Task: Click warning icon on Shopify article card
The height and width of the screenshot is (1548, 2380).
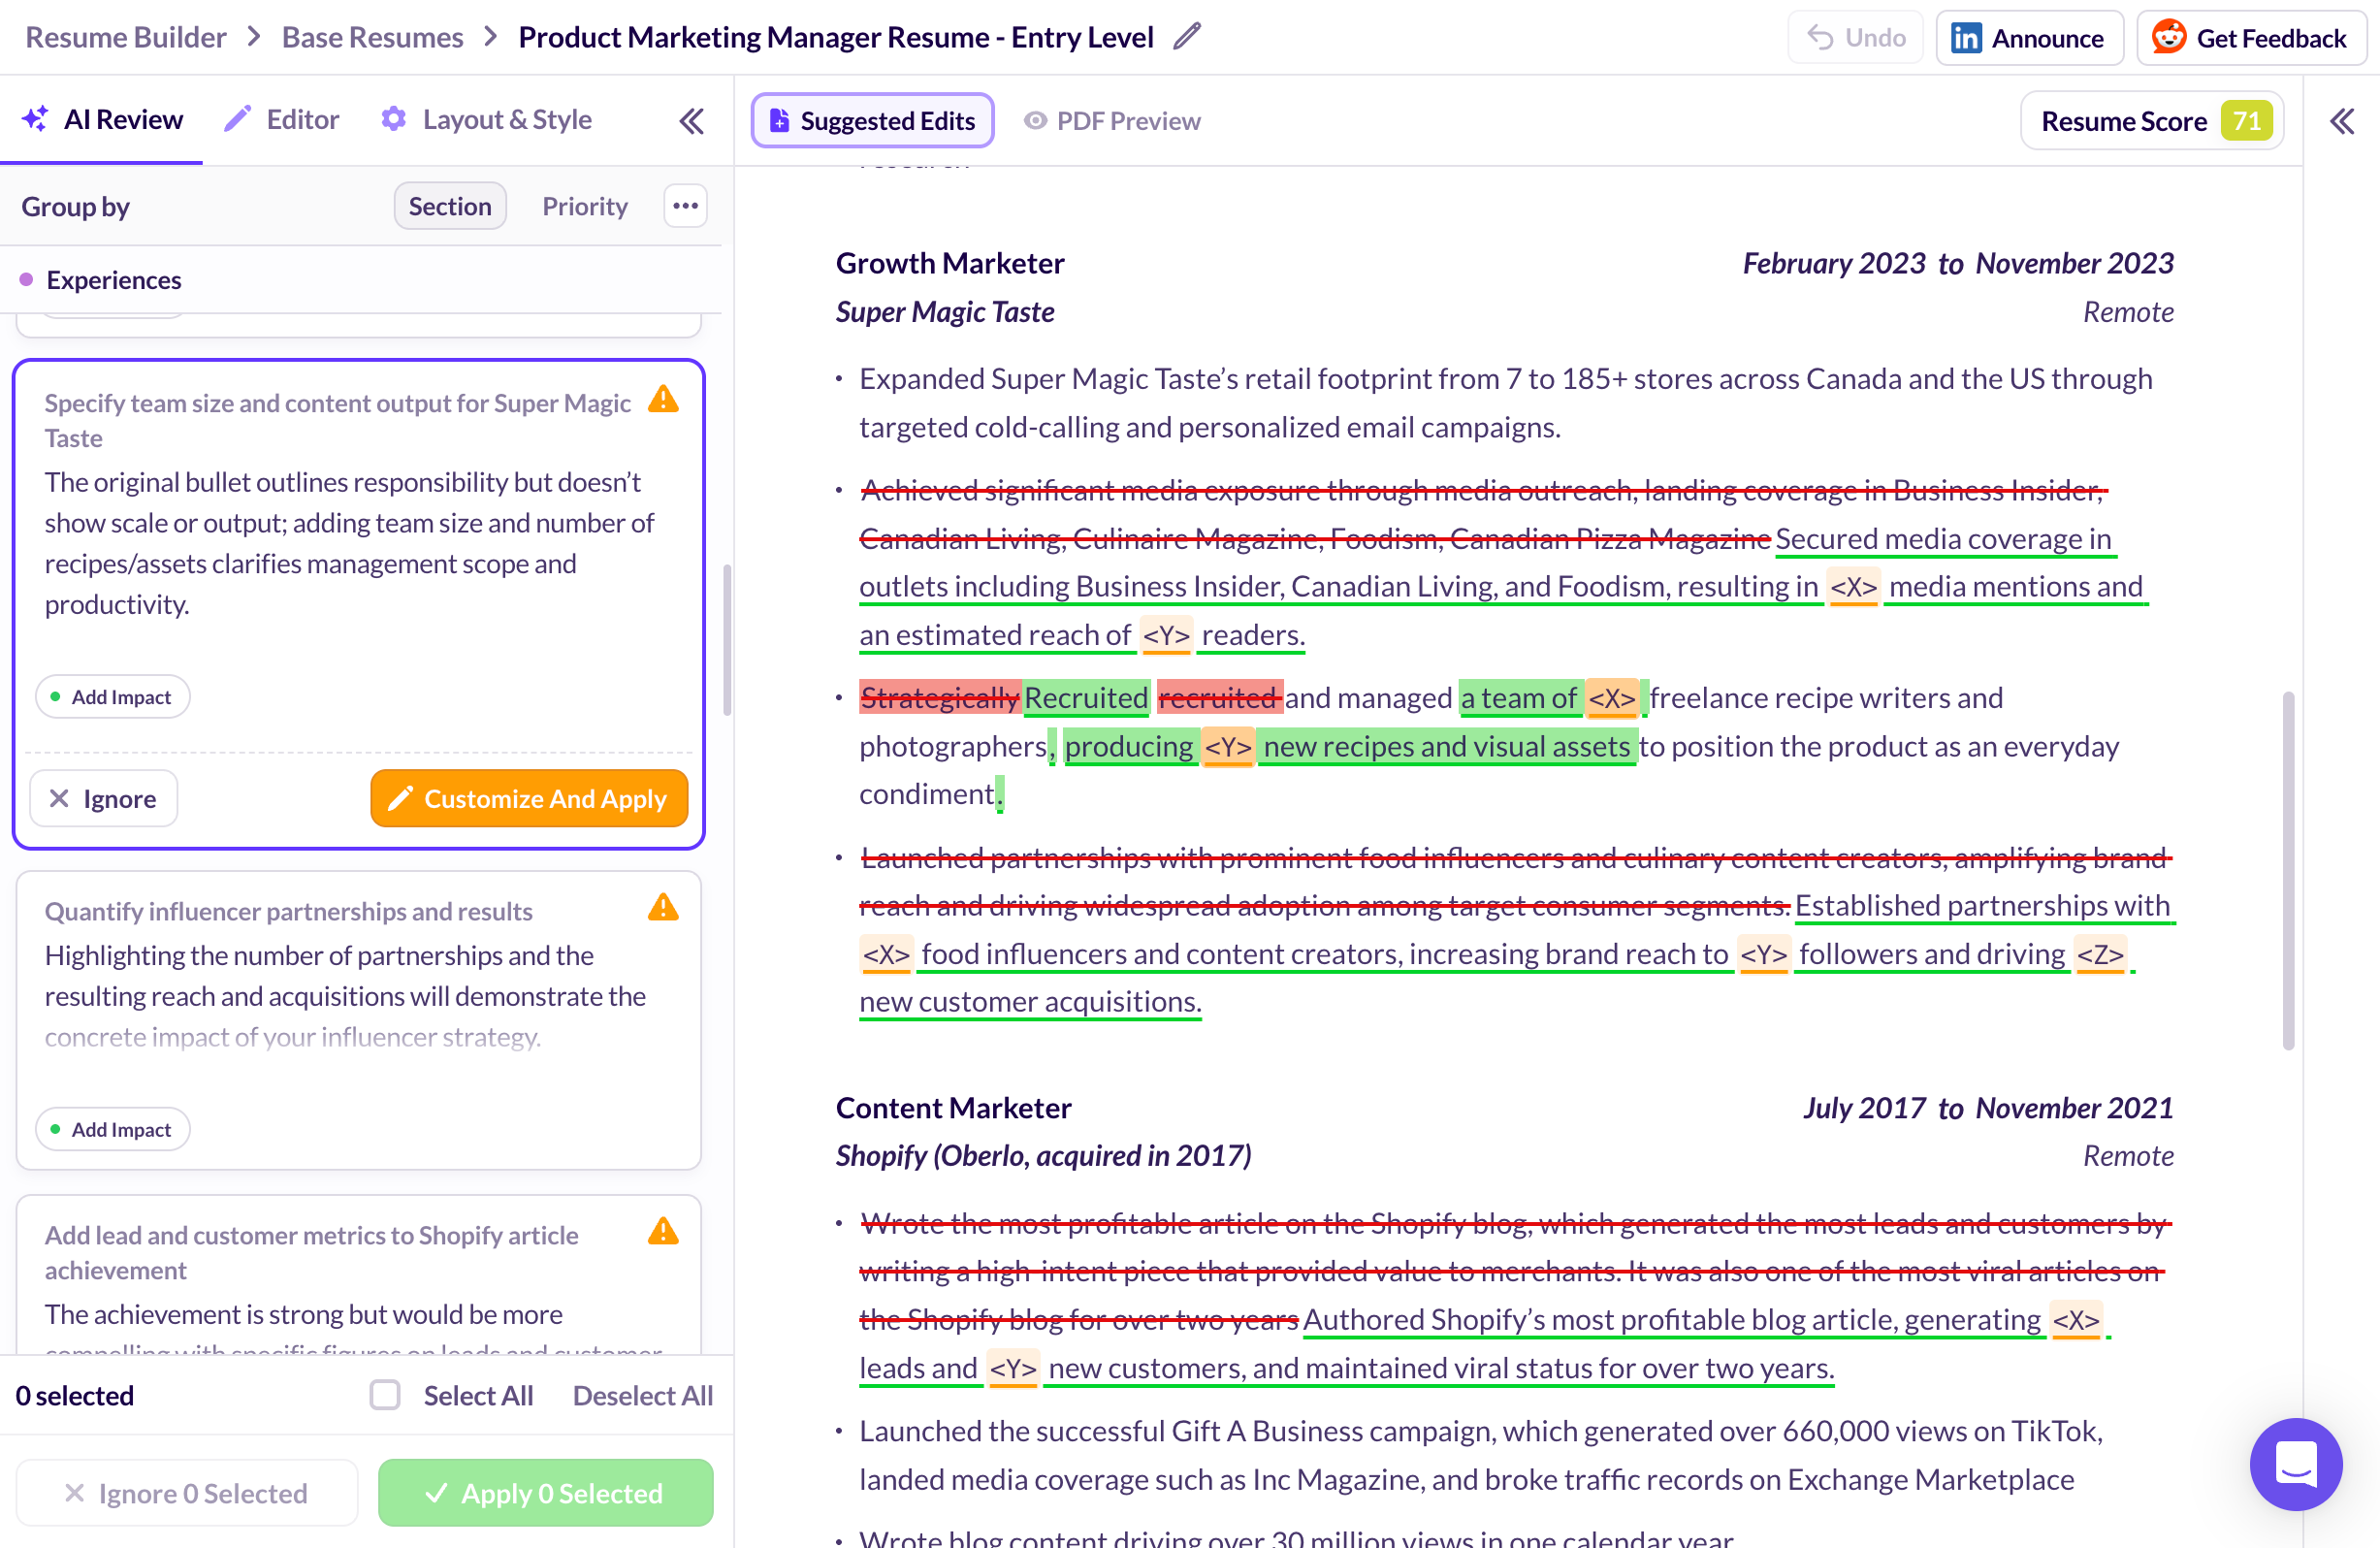Action: (x=663, y=1231)
